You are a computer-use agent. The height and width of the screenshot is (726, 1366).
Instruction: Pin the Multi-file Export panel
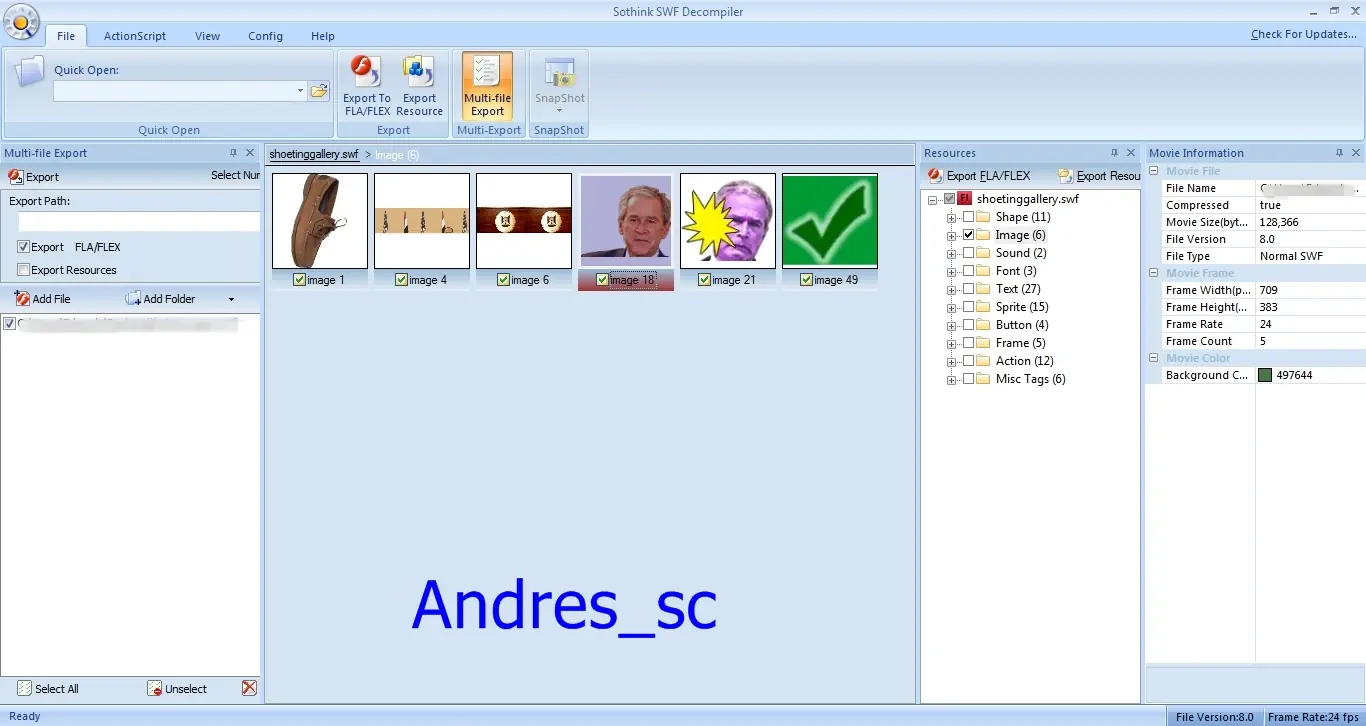(x=234, y=153)
